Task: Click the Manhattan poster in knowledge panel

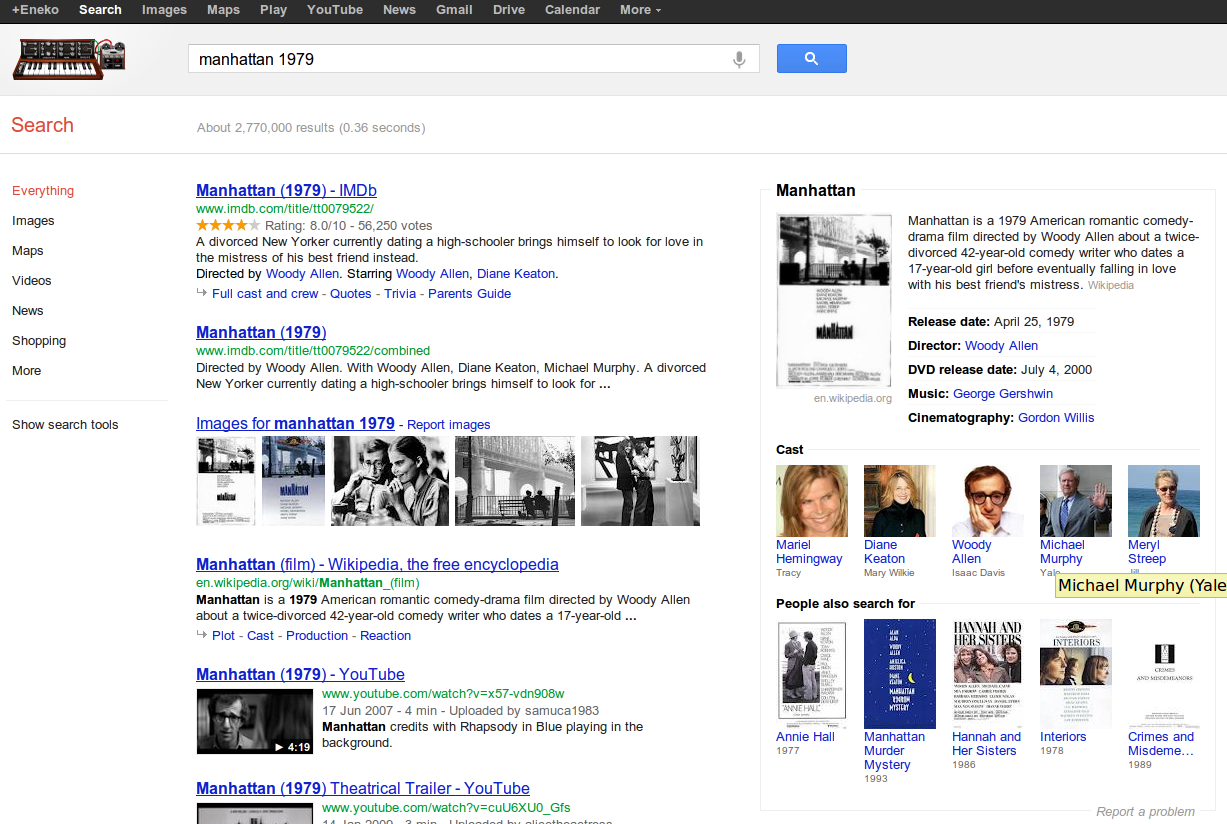Action: (834, 301)
